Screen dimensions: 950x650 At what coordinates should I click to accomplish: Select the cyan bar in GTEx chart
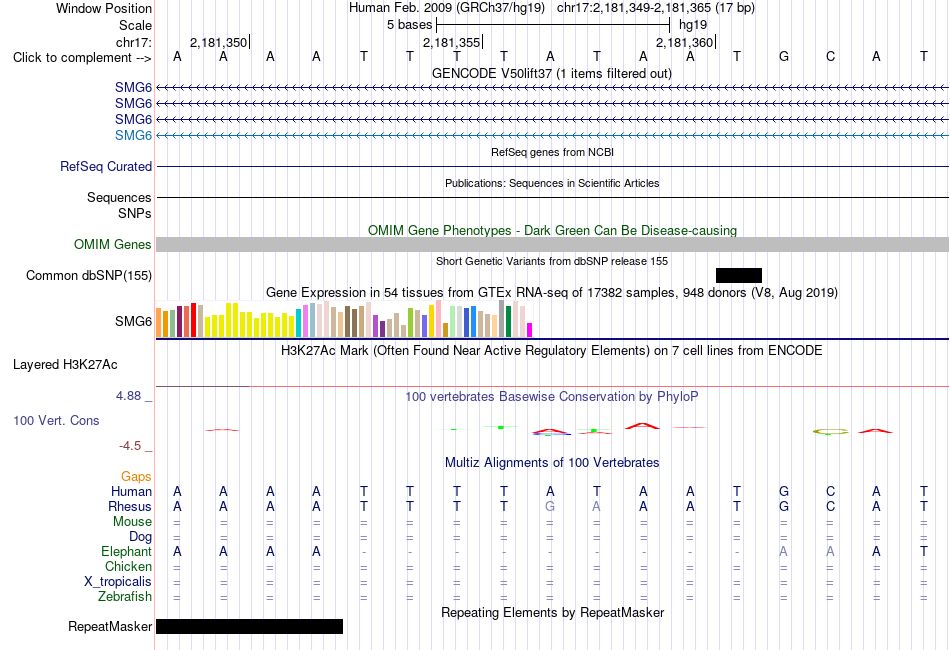click(298, 323)
